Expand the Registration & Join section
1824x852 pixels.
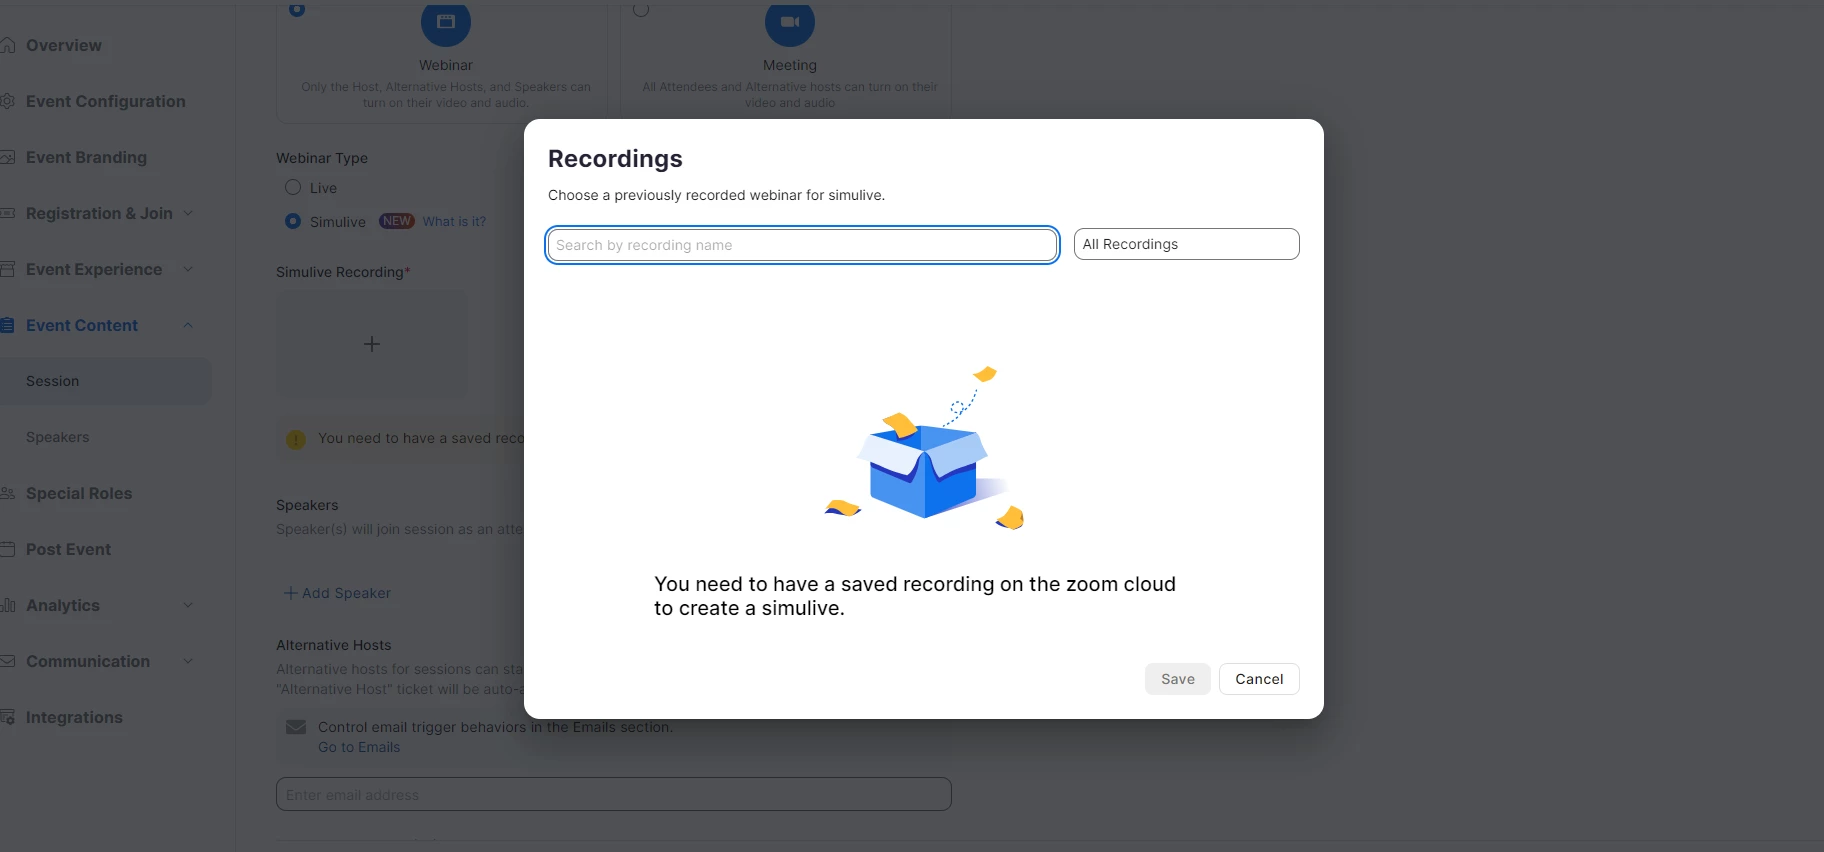point(188,213)
